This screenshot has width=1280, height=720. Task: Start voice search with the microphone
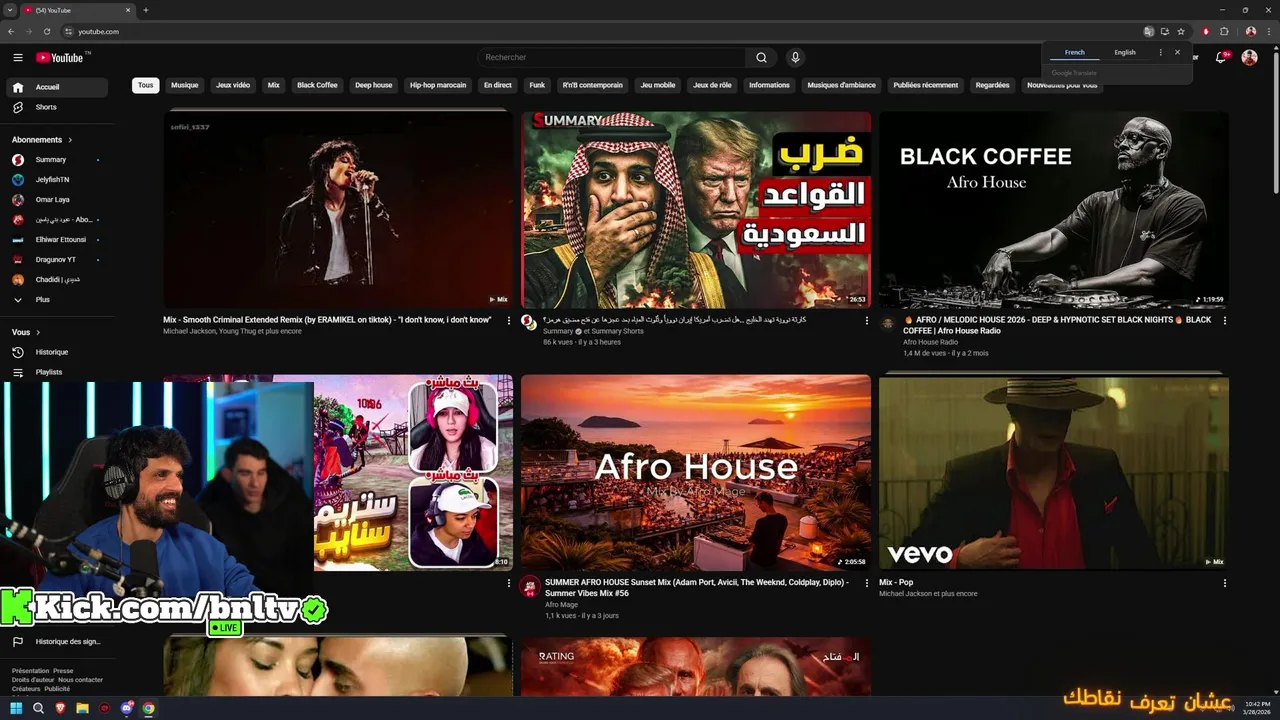[x=795, y=57]
